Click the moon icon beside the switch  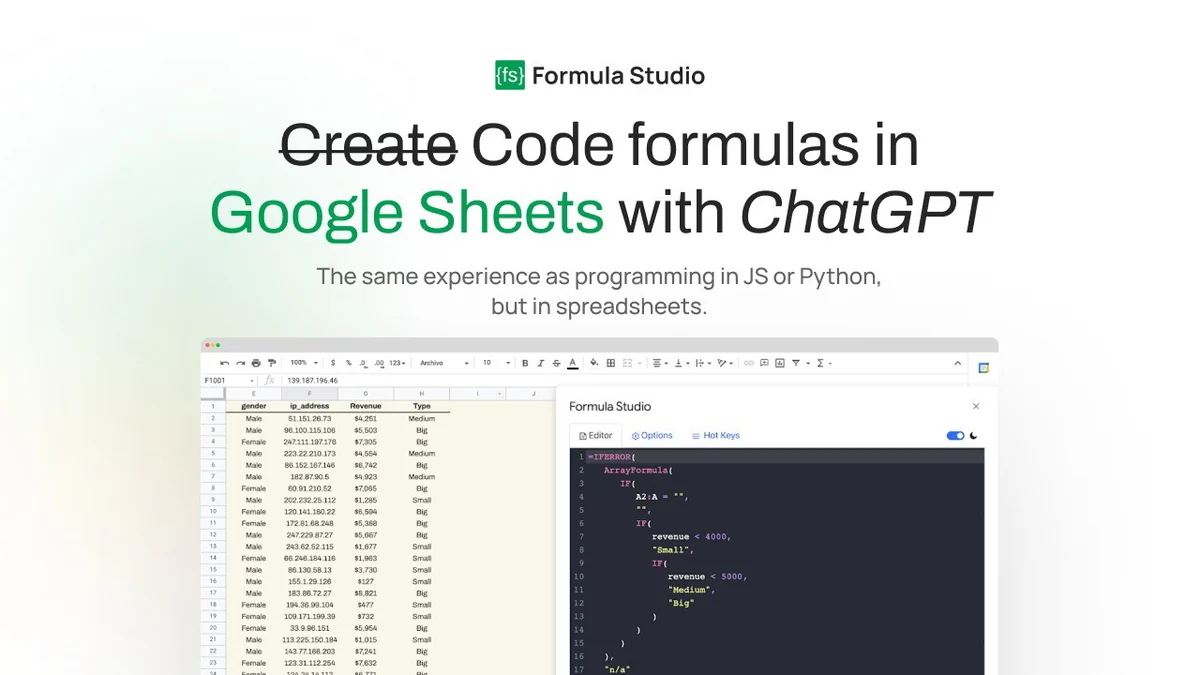pyautogui.click(x=974, y=436)
